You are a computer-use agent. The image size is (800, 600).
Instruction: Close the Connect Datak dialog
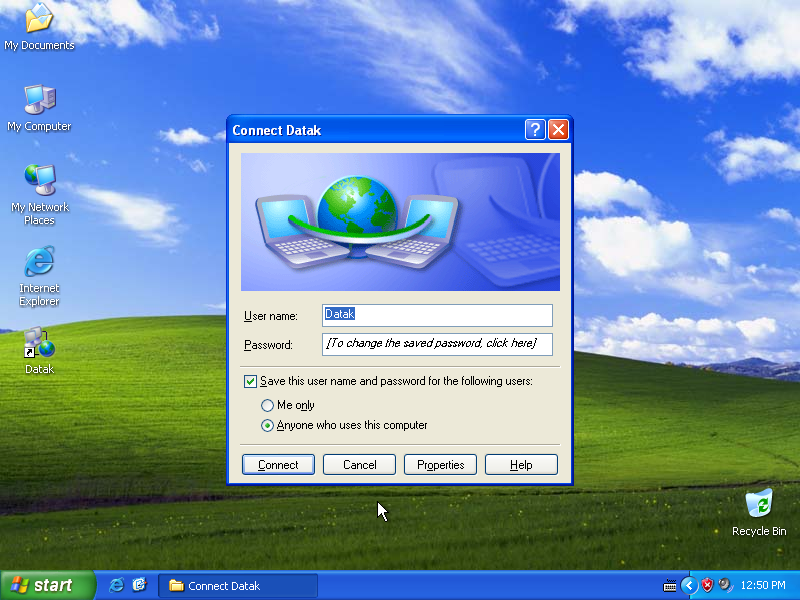click(558, 130)
